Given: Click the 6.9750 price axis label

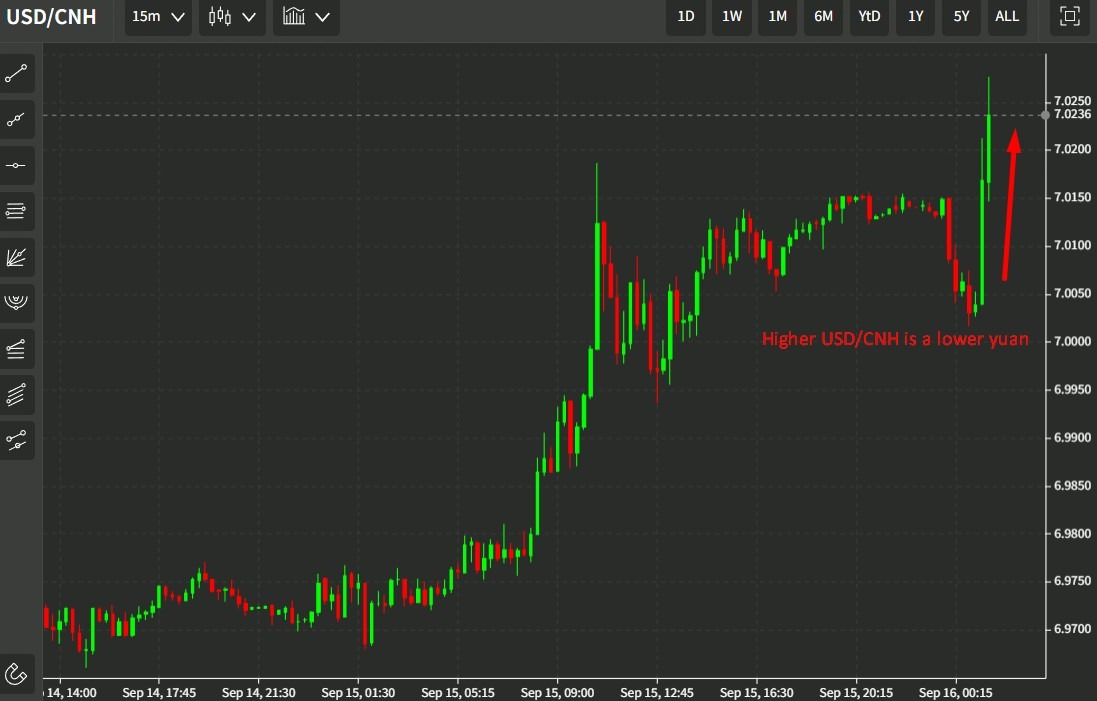Looking at the screenshot, I should (1072, 581).
